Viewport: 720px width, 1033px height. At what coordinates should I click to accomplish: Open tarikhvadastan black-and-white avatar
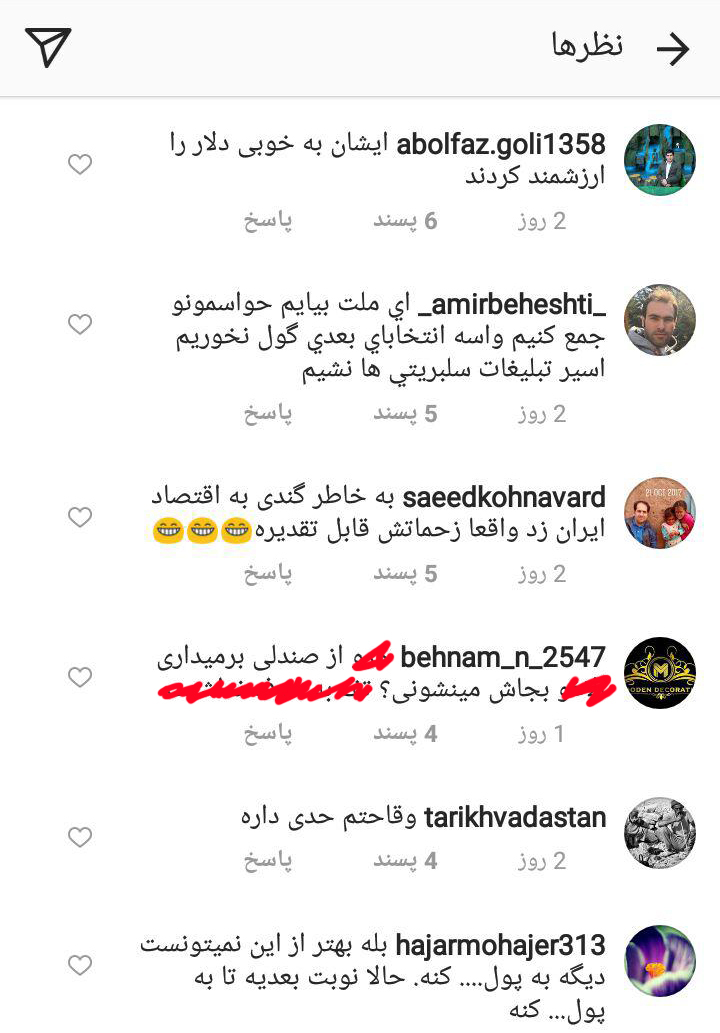click(x=659, y=833)
